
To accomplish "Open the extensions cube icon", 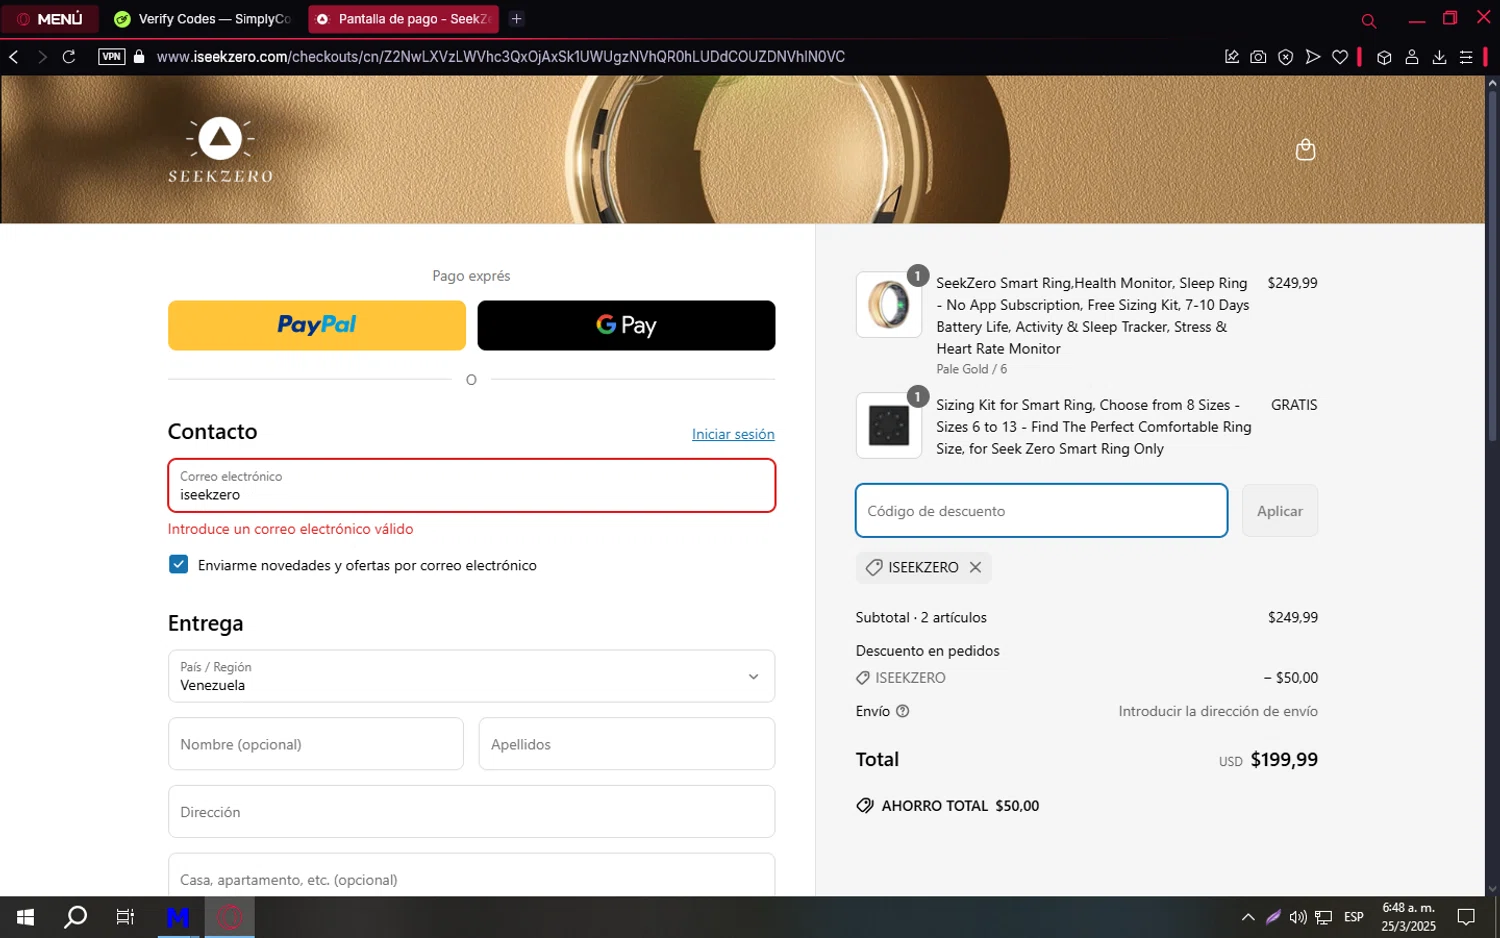I will click(1384, 57).
